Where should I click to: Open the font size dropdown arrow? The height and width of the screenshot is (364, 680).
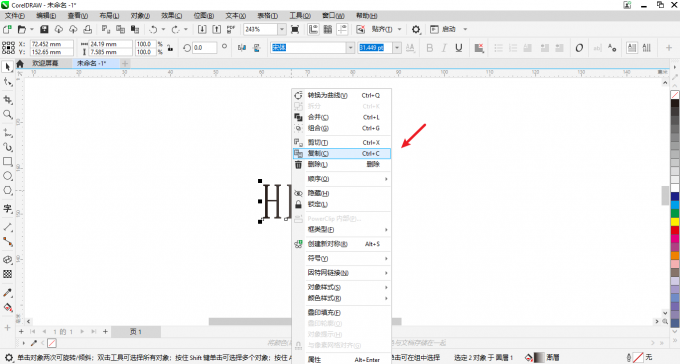[x=397, y=48]
